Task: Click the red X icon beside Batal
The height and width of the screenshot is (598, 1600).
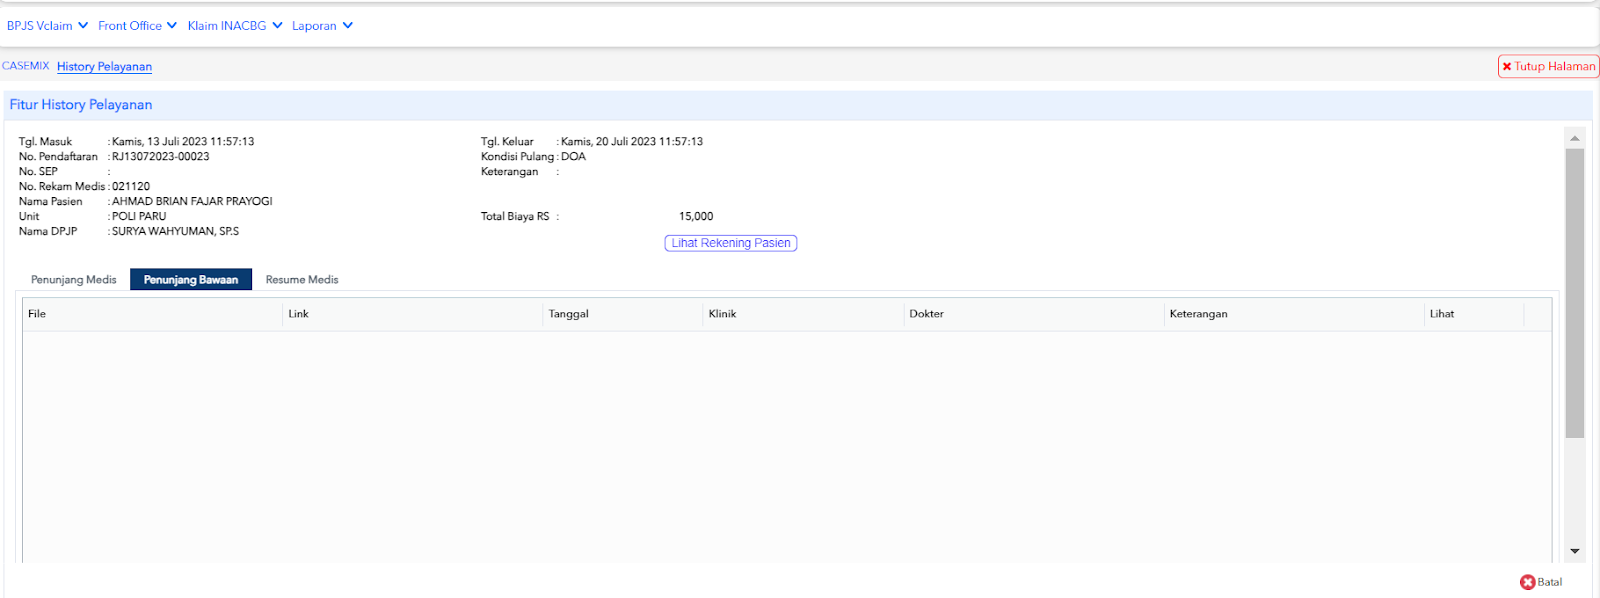Action: click(x=1527, y=582)
